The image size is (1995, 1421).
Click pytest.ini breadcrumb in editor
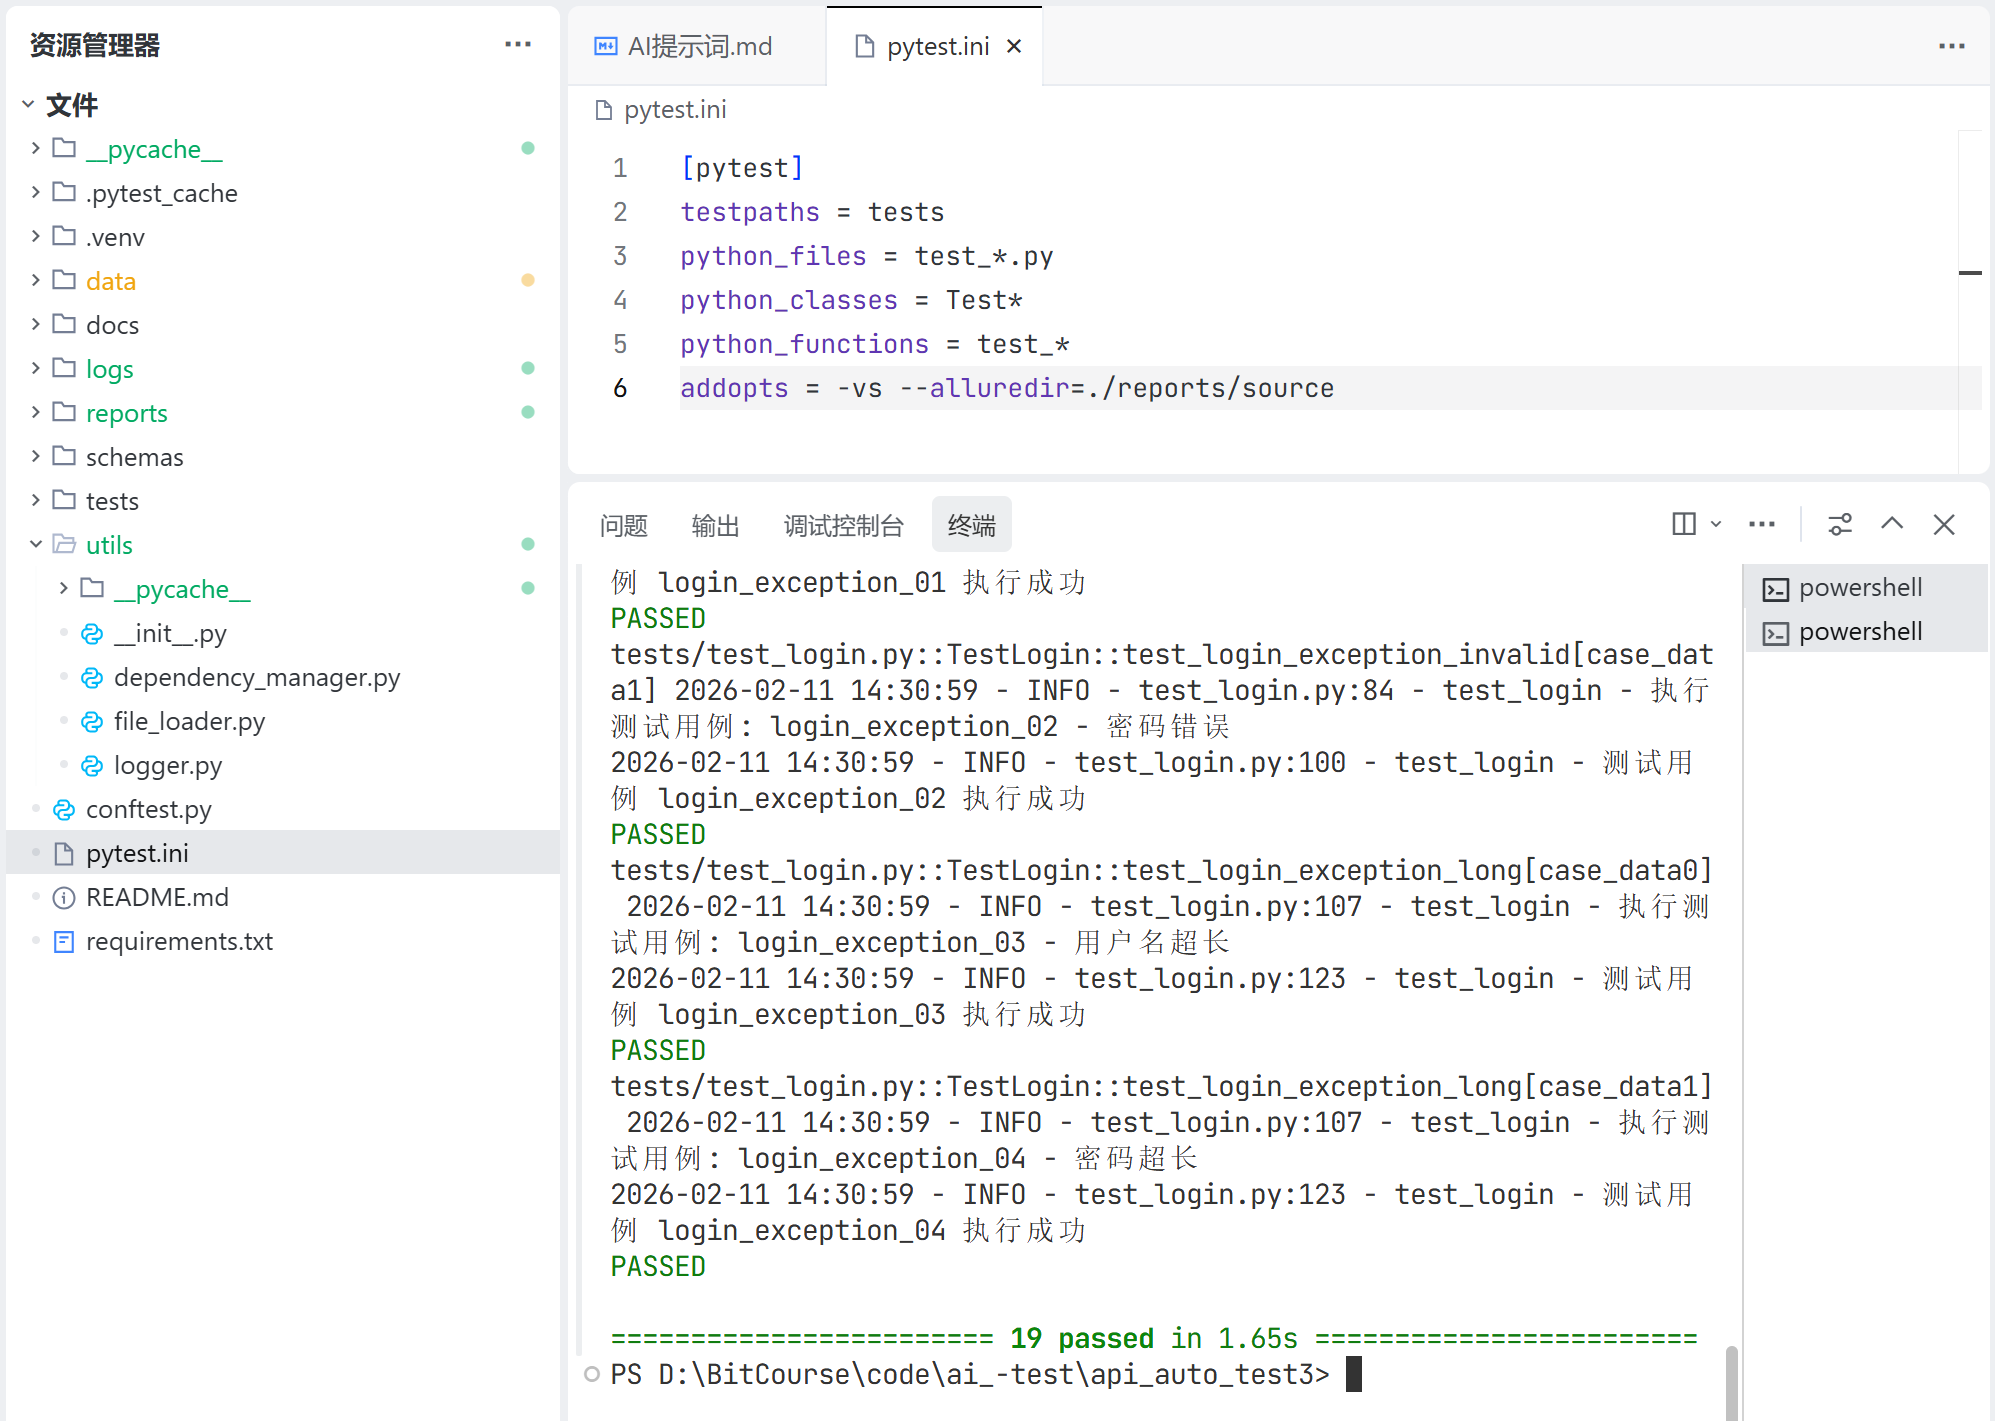coord(674,110)
